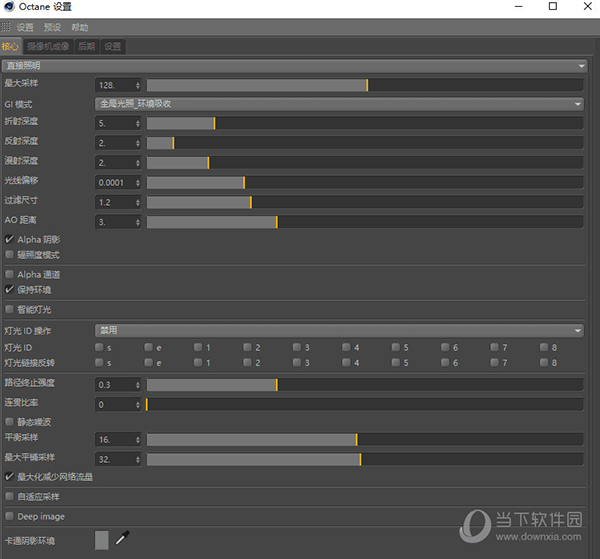Click the AO 距离 stepper arrows
The width and height of the screenshot is (600, 559).
(137, 221)
